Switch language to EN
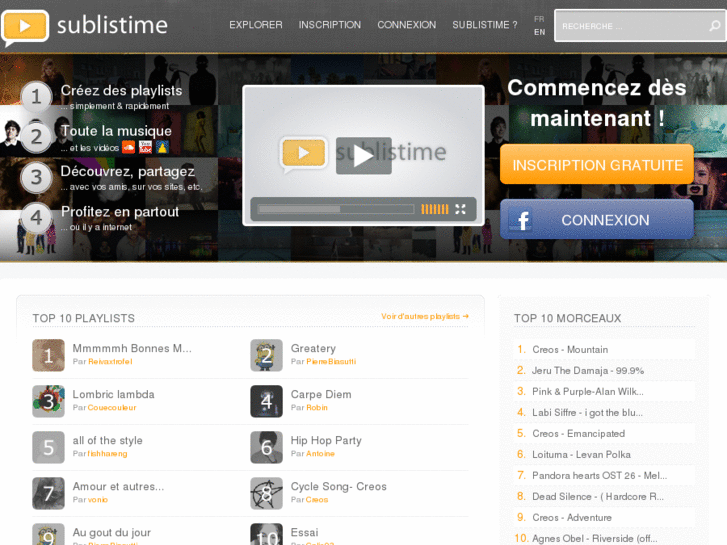 click(539, 32)
